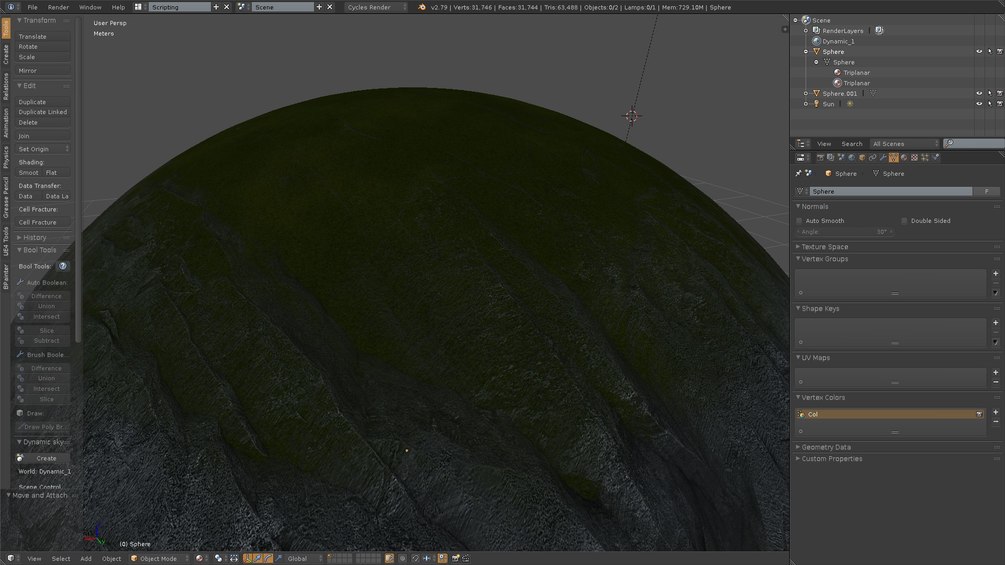Viewport: 1005px width, 565px height.
Task: Open the object properties cube icon
Action: click(862, 158)
